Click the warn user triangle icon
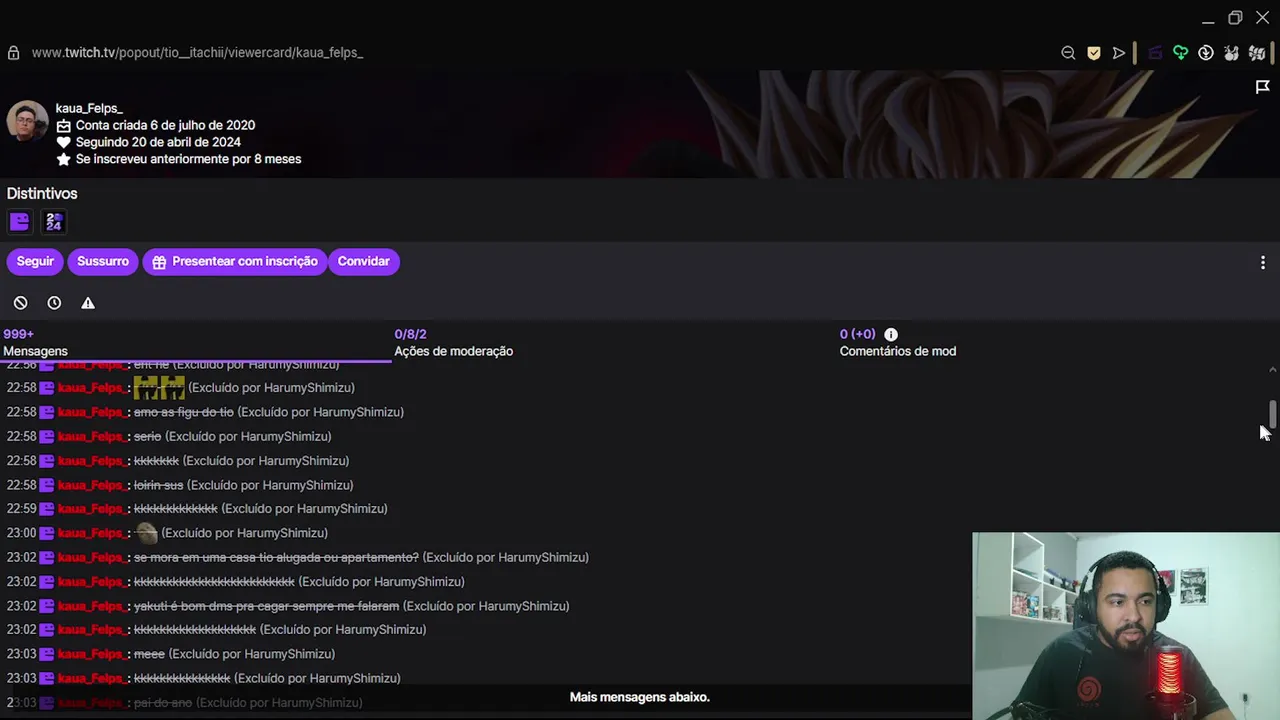This screenshot has height=720, width=1280. coord(88,303)
